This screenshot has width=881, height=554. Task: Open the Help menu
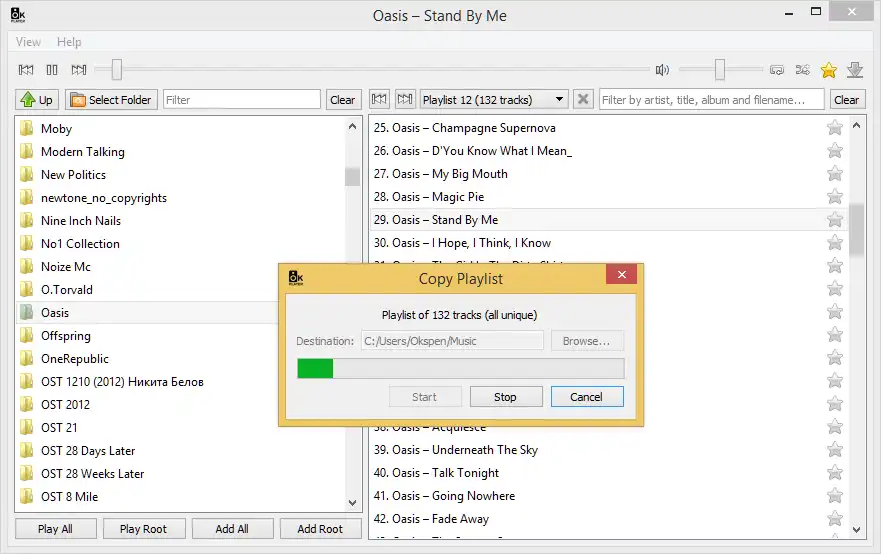point(69,42)
